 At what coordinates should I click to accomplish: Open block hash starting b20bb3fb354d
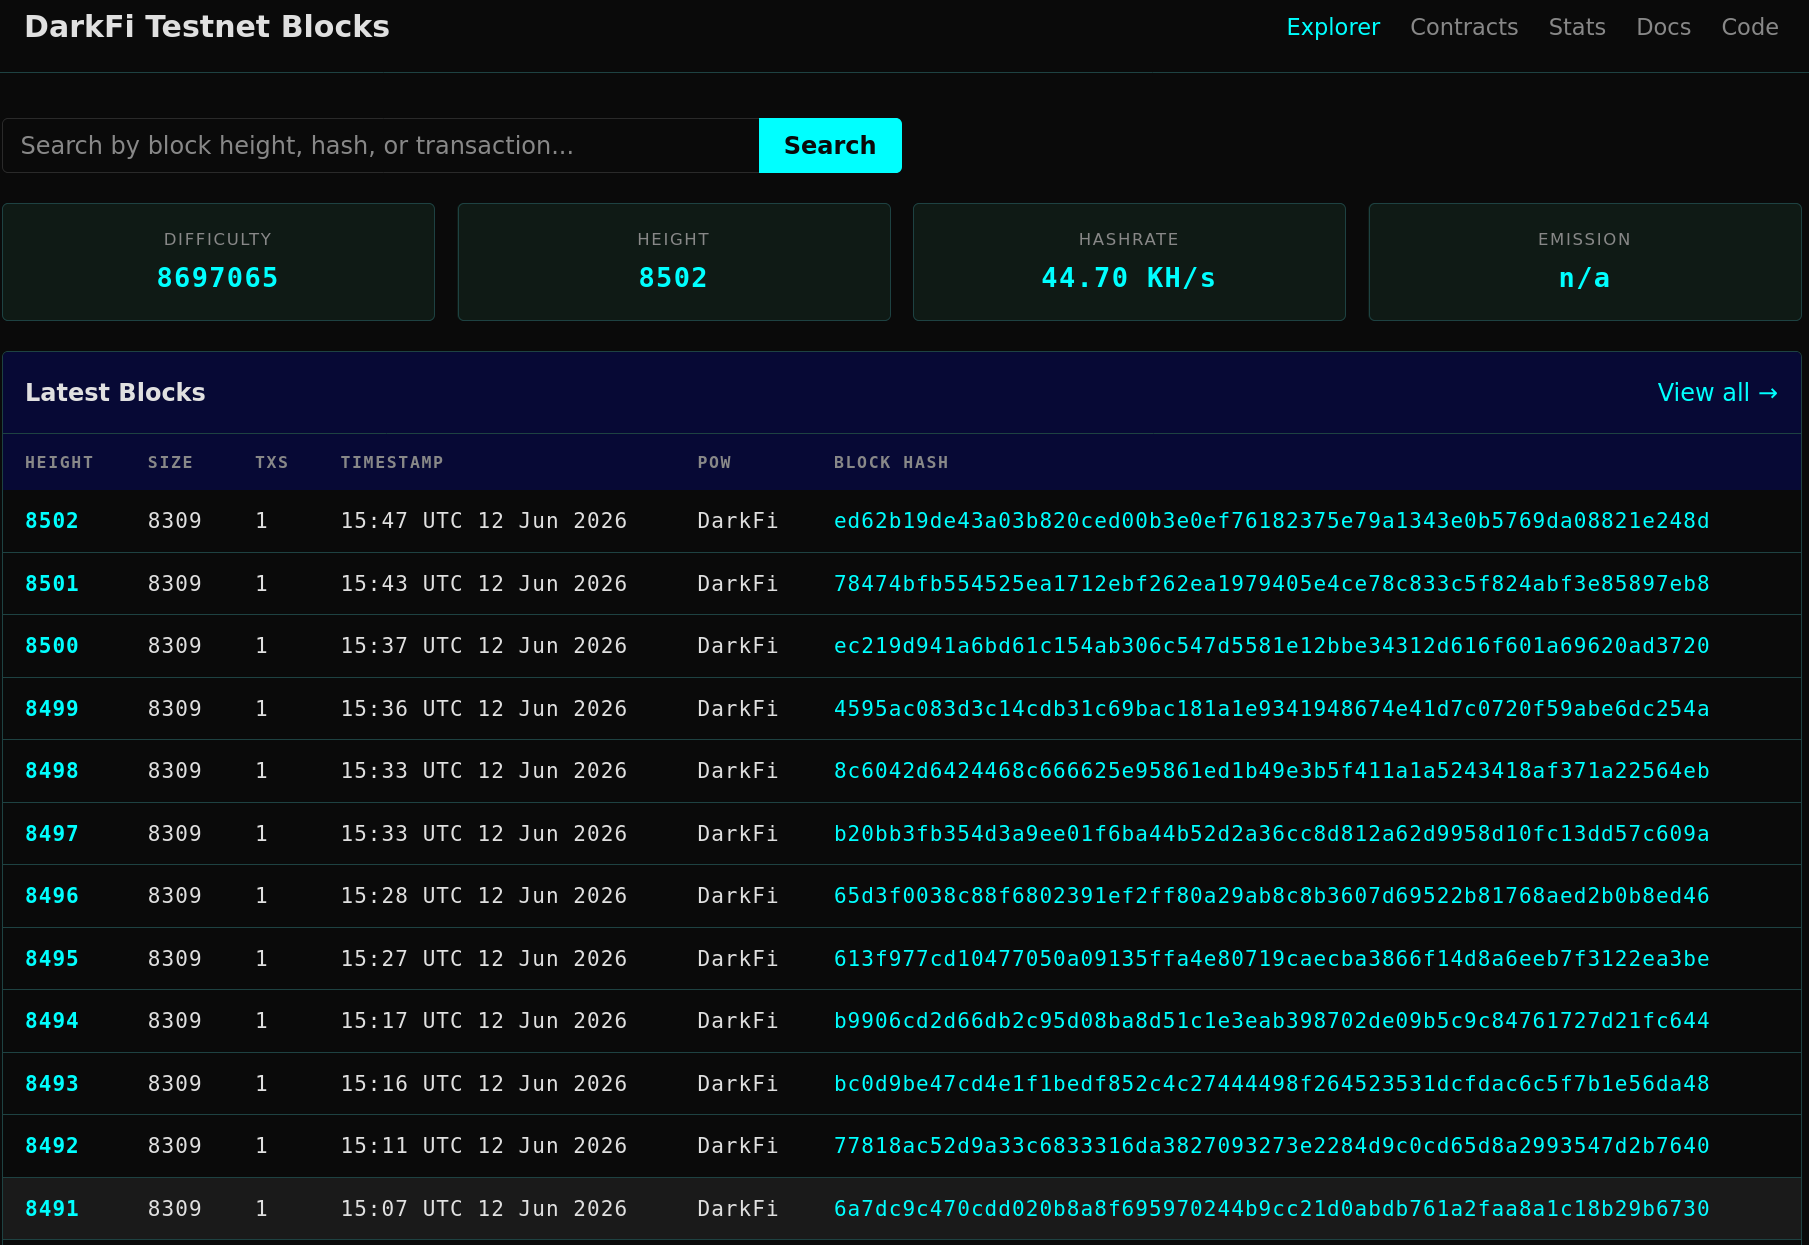click(x=1272, y=834)
